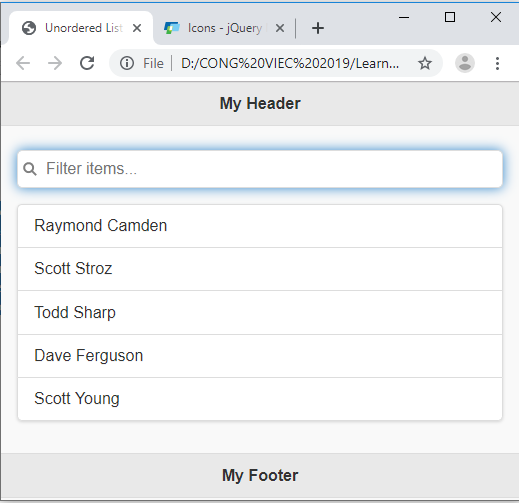Viewport: 519px width, 503px height.
Task: Focus the Filter items search field
Action: [260, 169]
